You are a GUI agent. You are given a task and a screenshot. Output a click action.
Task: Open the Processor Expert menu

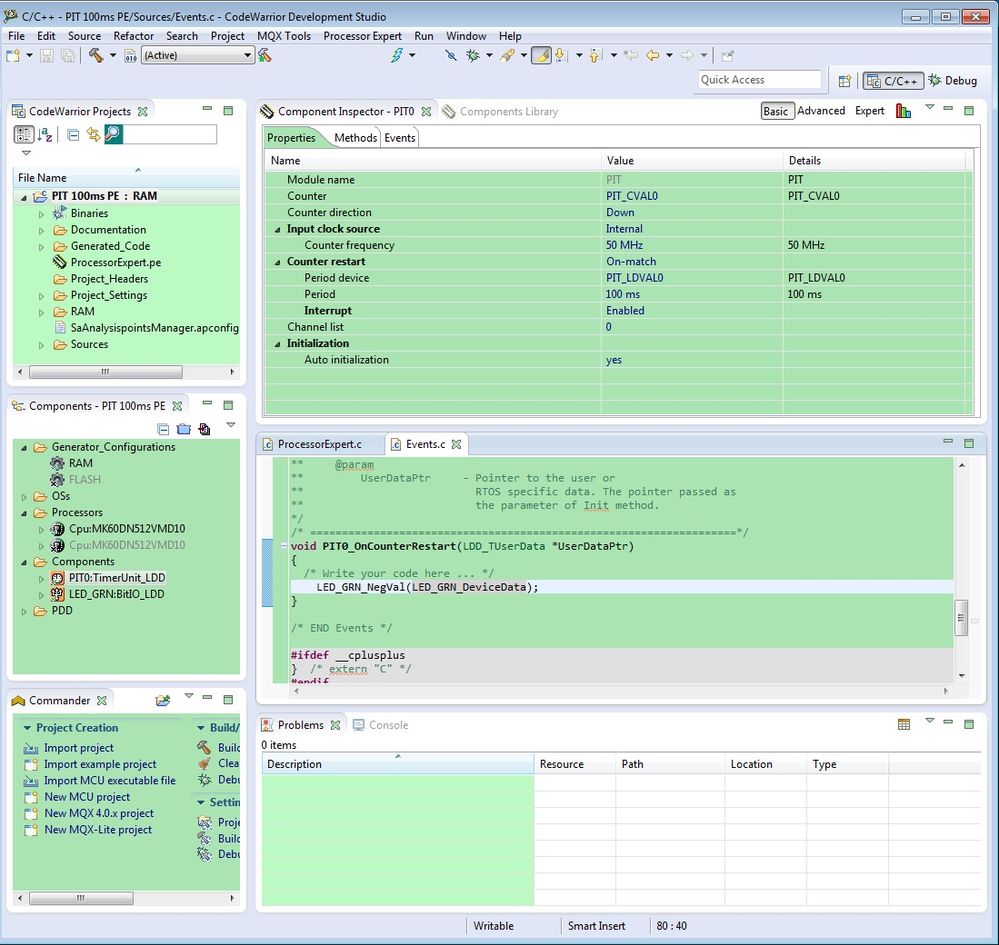tap(362, 36)
